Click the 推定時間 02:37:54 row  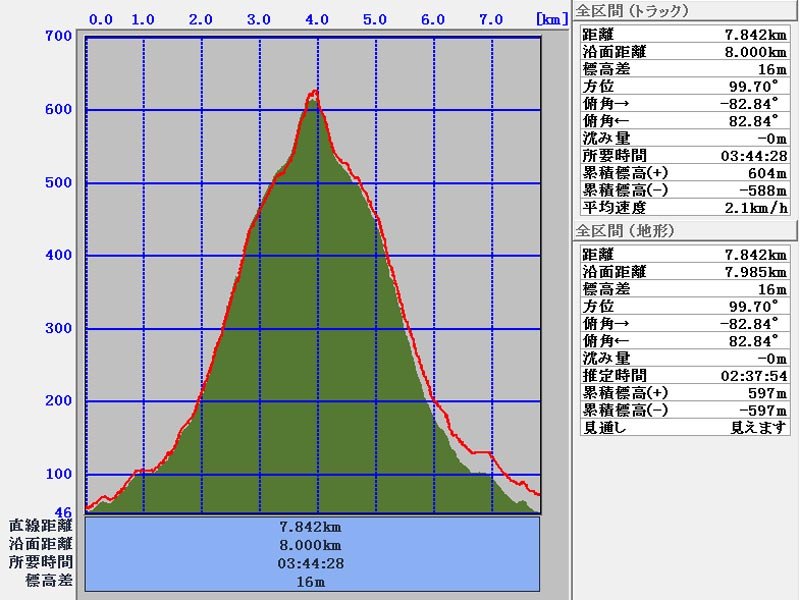pyautogui.click(x=684, y=375)
